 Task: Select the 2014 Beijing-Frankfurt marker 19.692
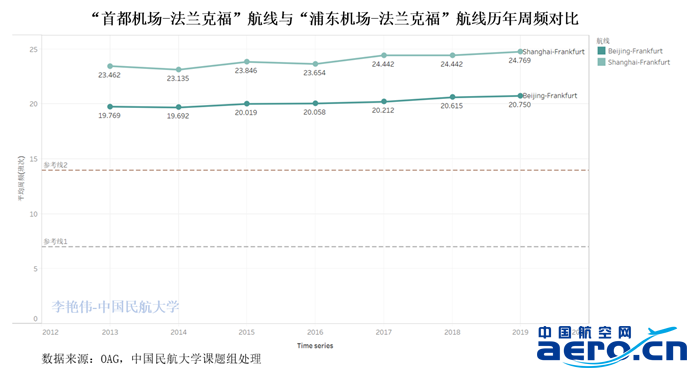tap(178, 107)
